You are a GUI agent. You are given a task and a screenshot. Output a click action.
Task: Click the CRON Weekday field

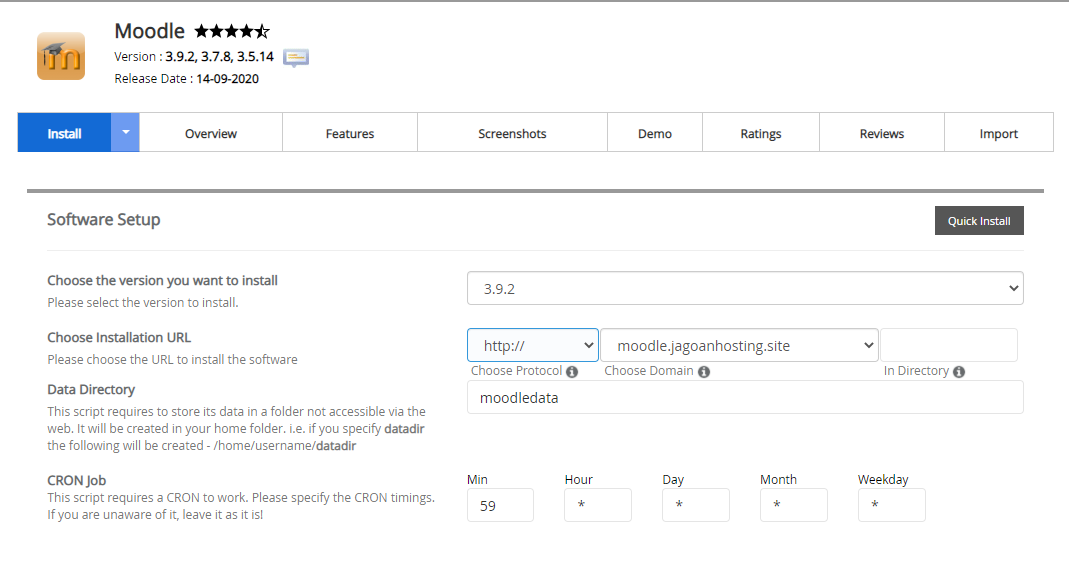[x=892, y=505]
